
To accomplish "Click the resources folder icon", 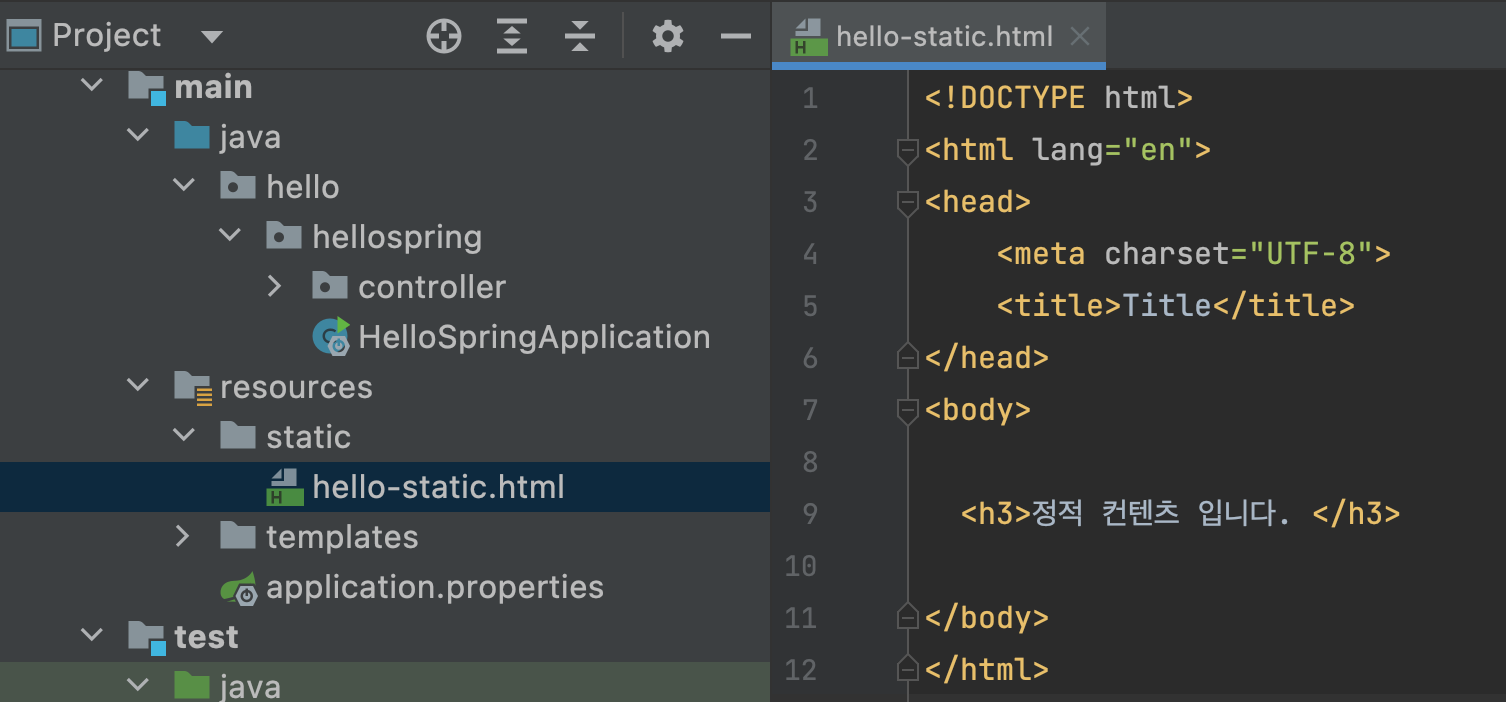I will (193, 387).
